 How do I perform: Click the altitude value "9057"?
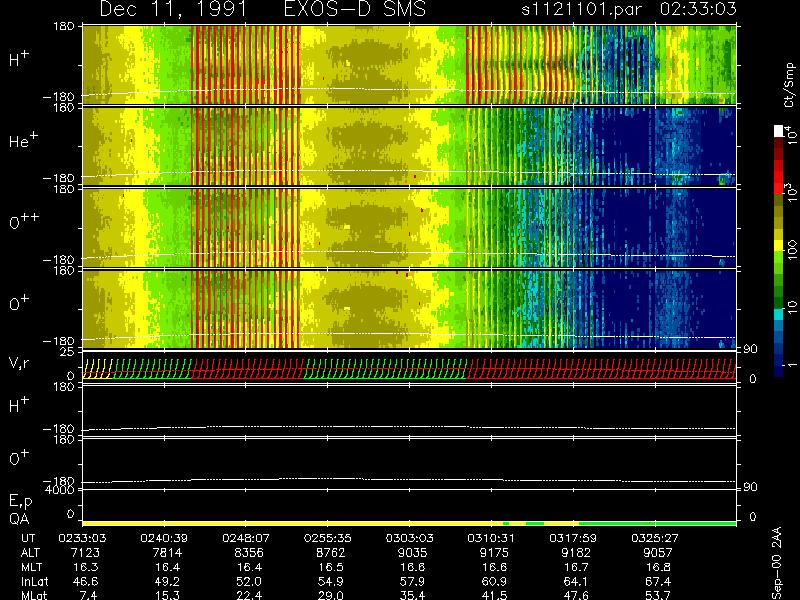[658, 553]
